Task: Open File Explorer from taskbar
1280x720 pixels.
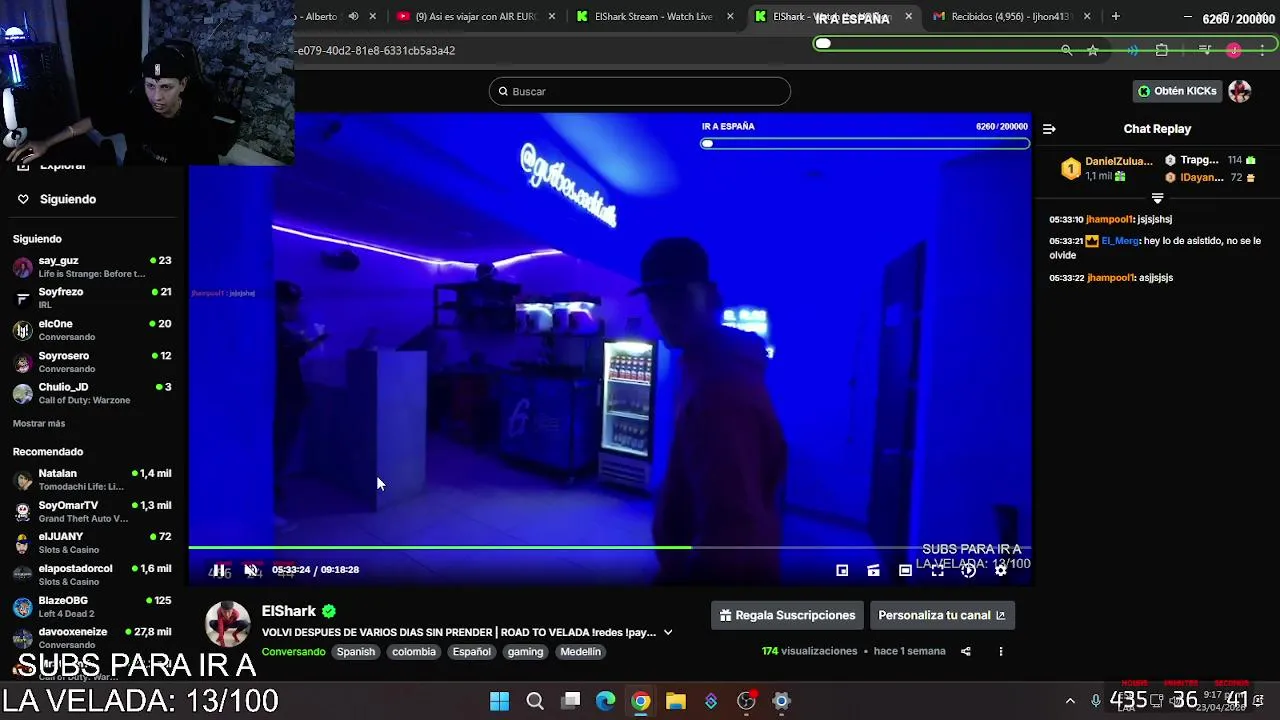Action: pos(676,701)
